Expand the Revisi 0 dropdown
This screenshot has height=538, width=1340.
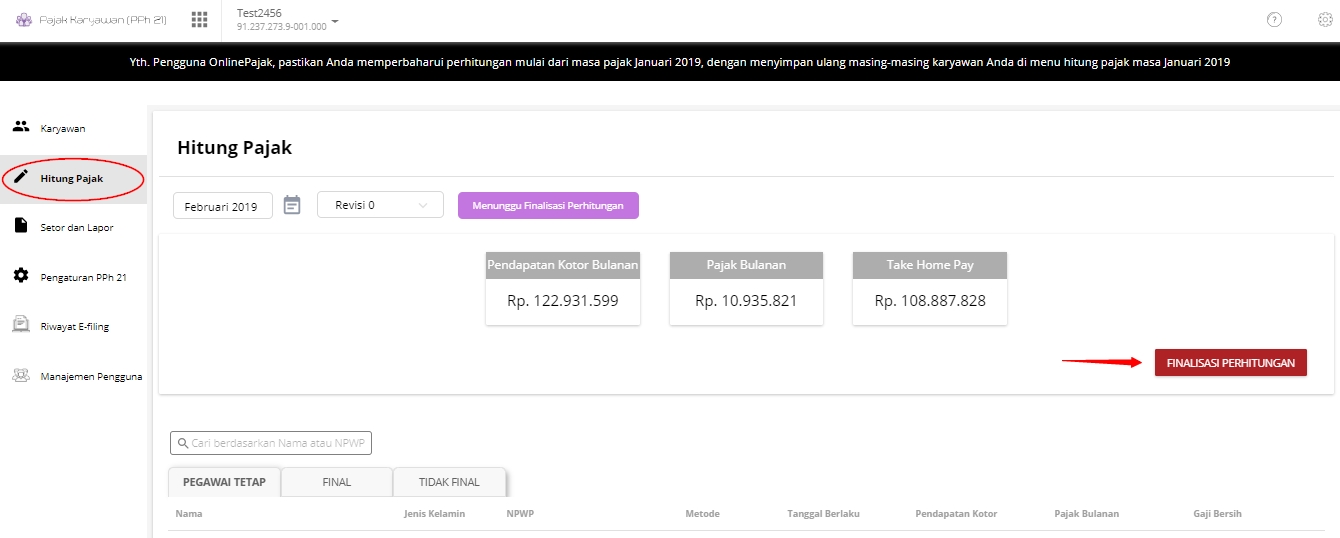(x=380, y=205)
